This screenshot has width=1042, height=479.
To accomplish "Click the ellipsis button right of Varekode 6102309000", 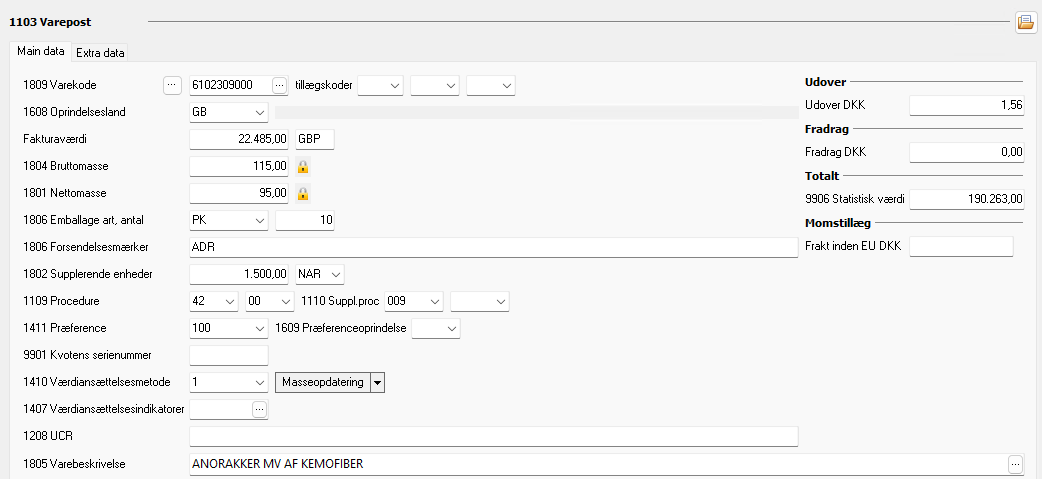I will pos(279,85).
